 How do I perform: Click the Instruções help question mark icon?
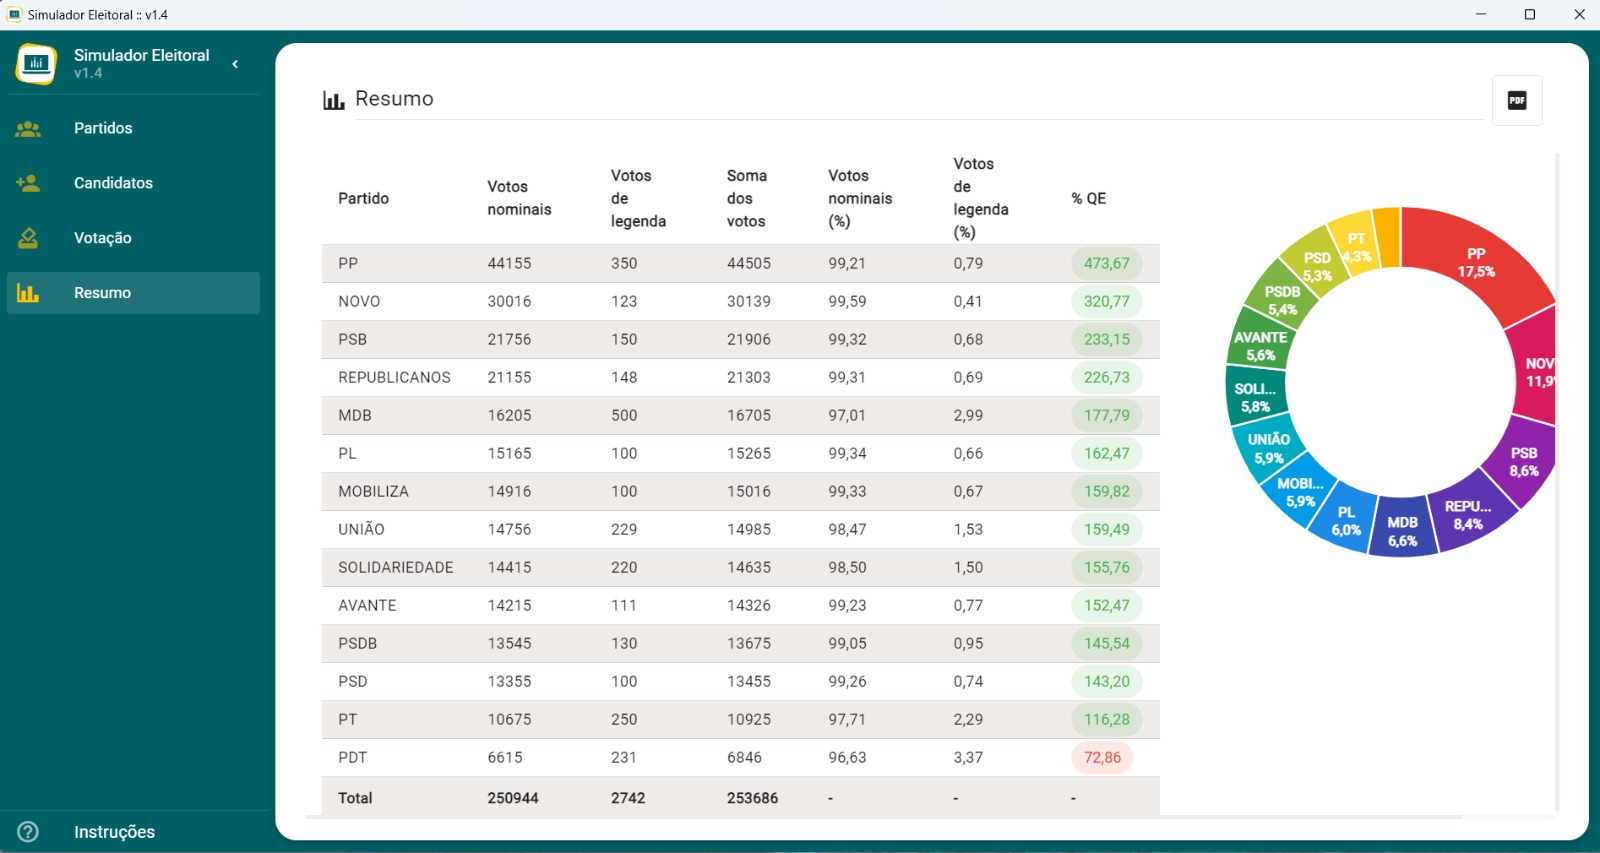[28, 832]
